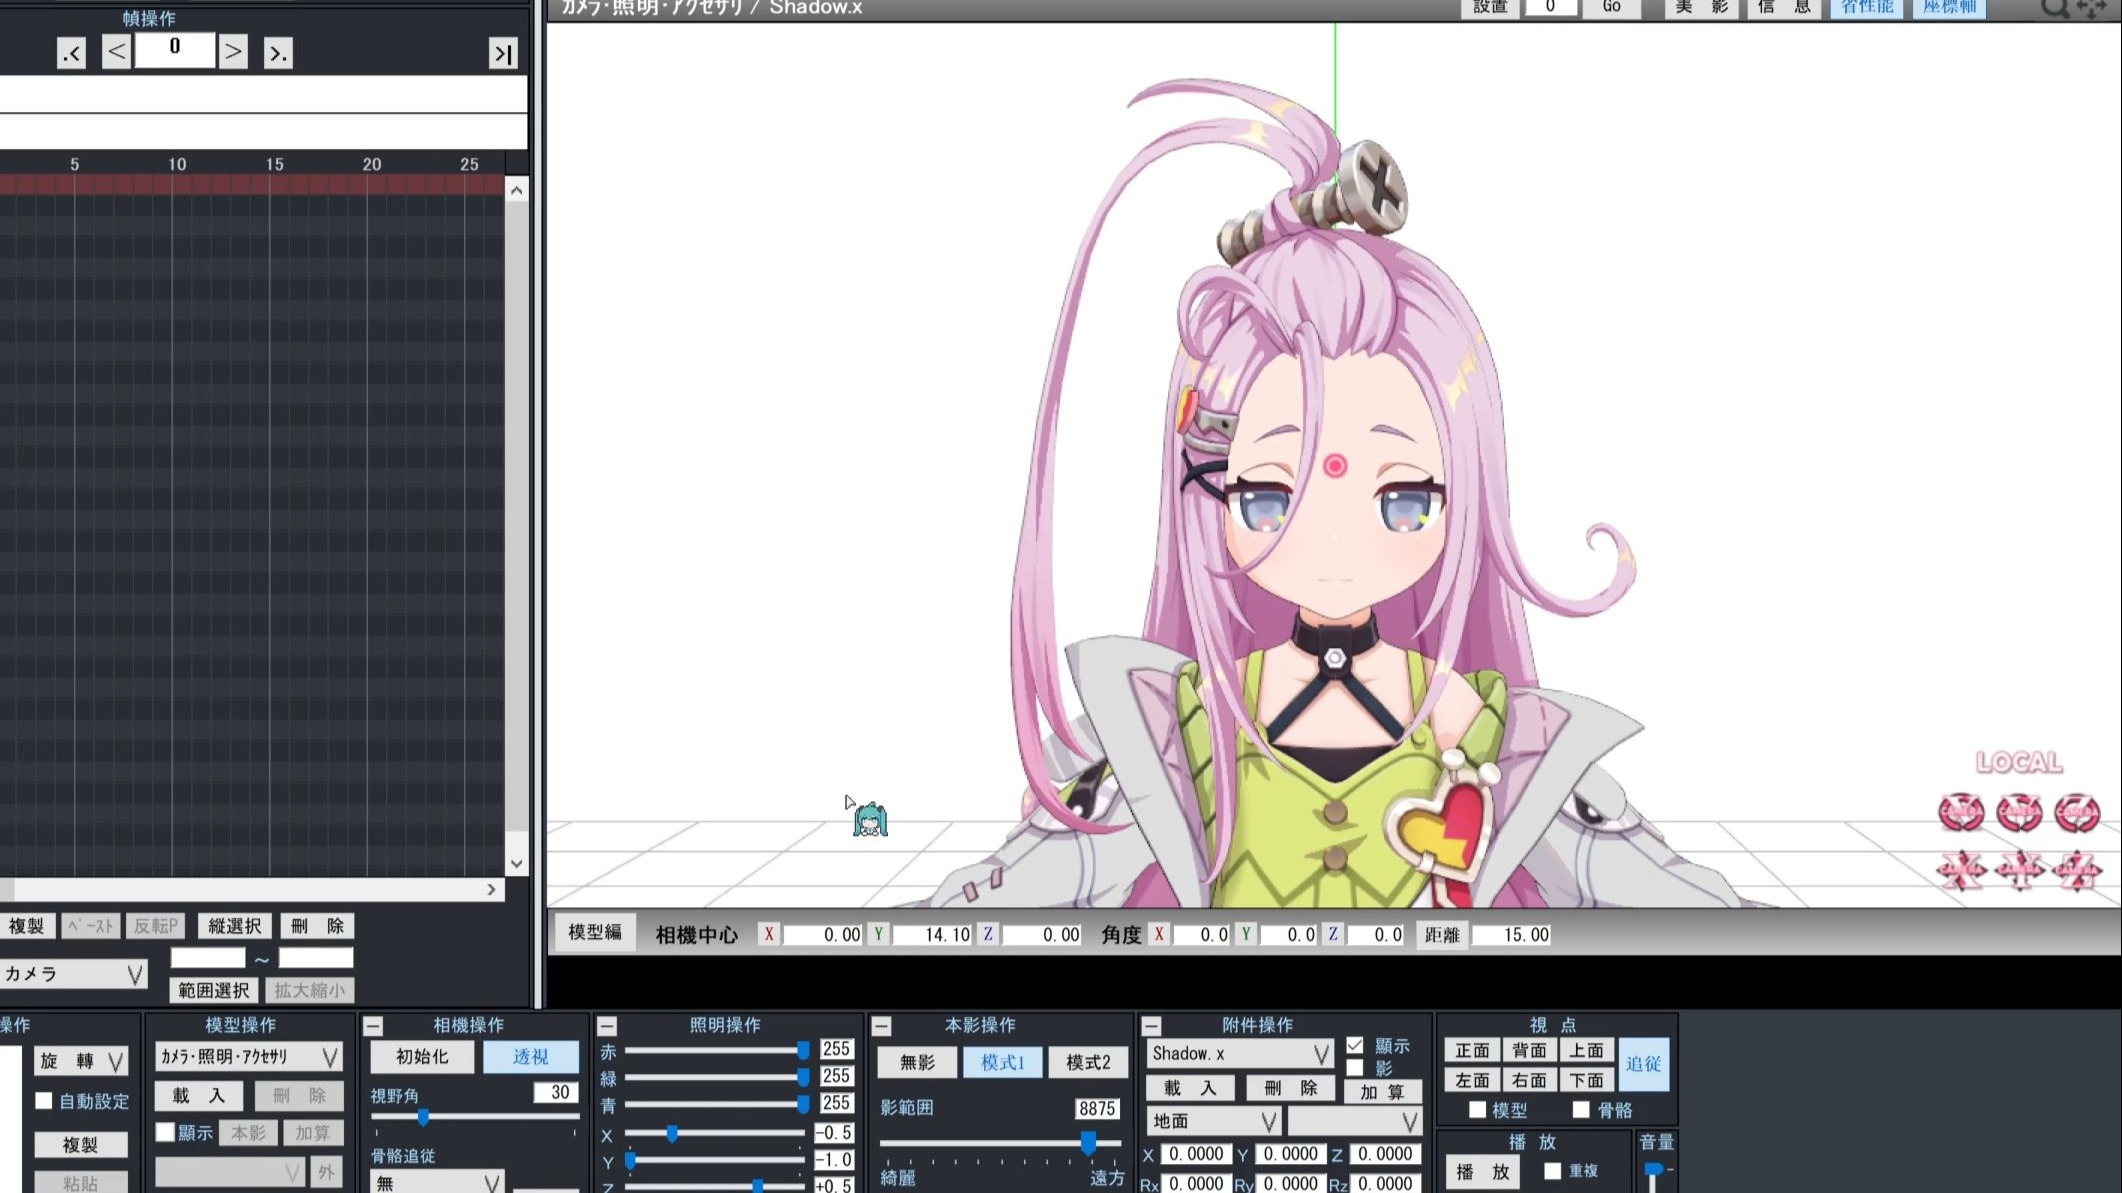
Task: Click the 背面 back view button
Action: click(x=1529, y=1050)
